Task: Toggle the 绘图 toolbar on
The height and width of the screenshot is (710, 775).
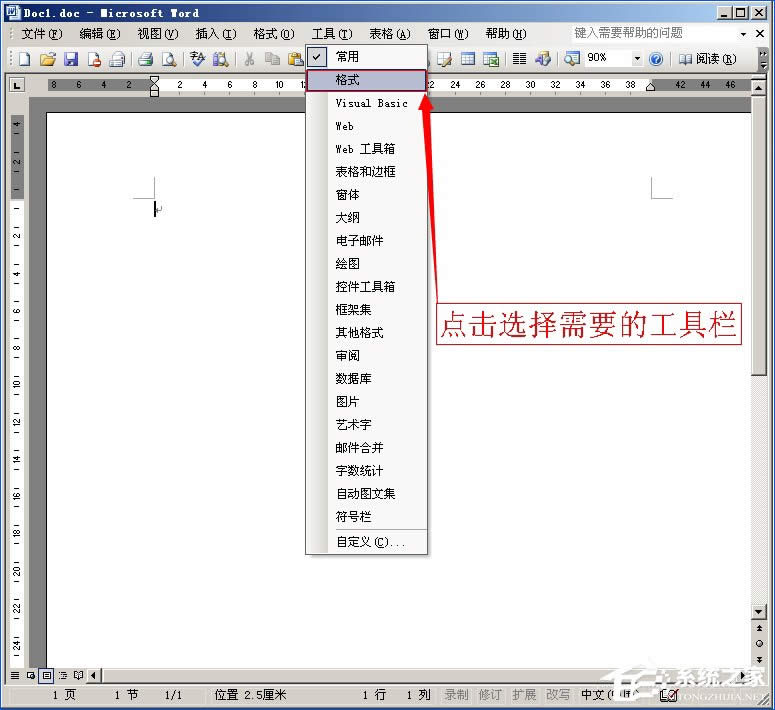Action: (347, 264)
